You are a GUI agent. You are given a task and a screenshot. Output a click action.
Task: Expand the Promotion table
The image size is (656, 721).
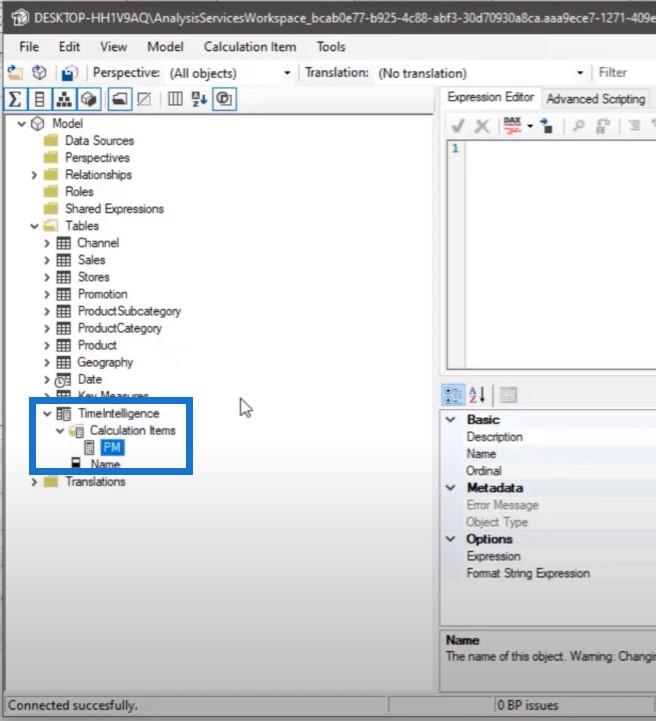point(47,294)
